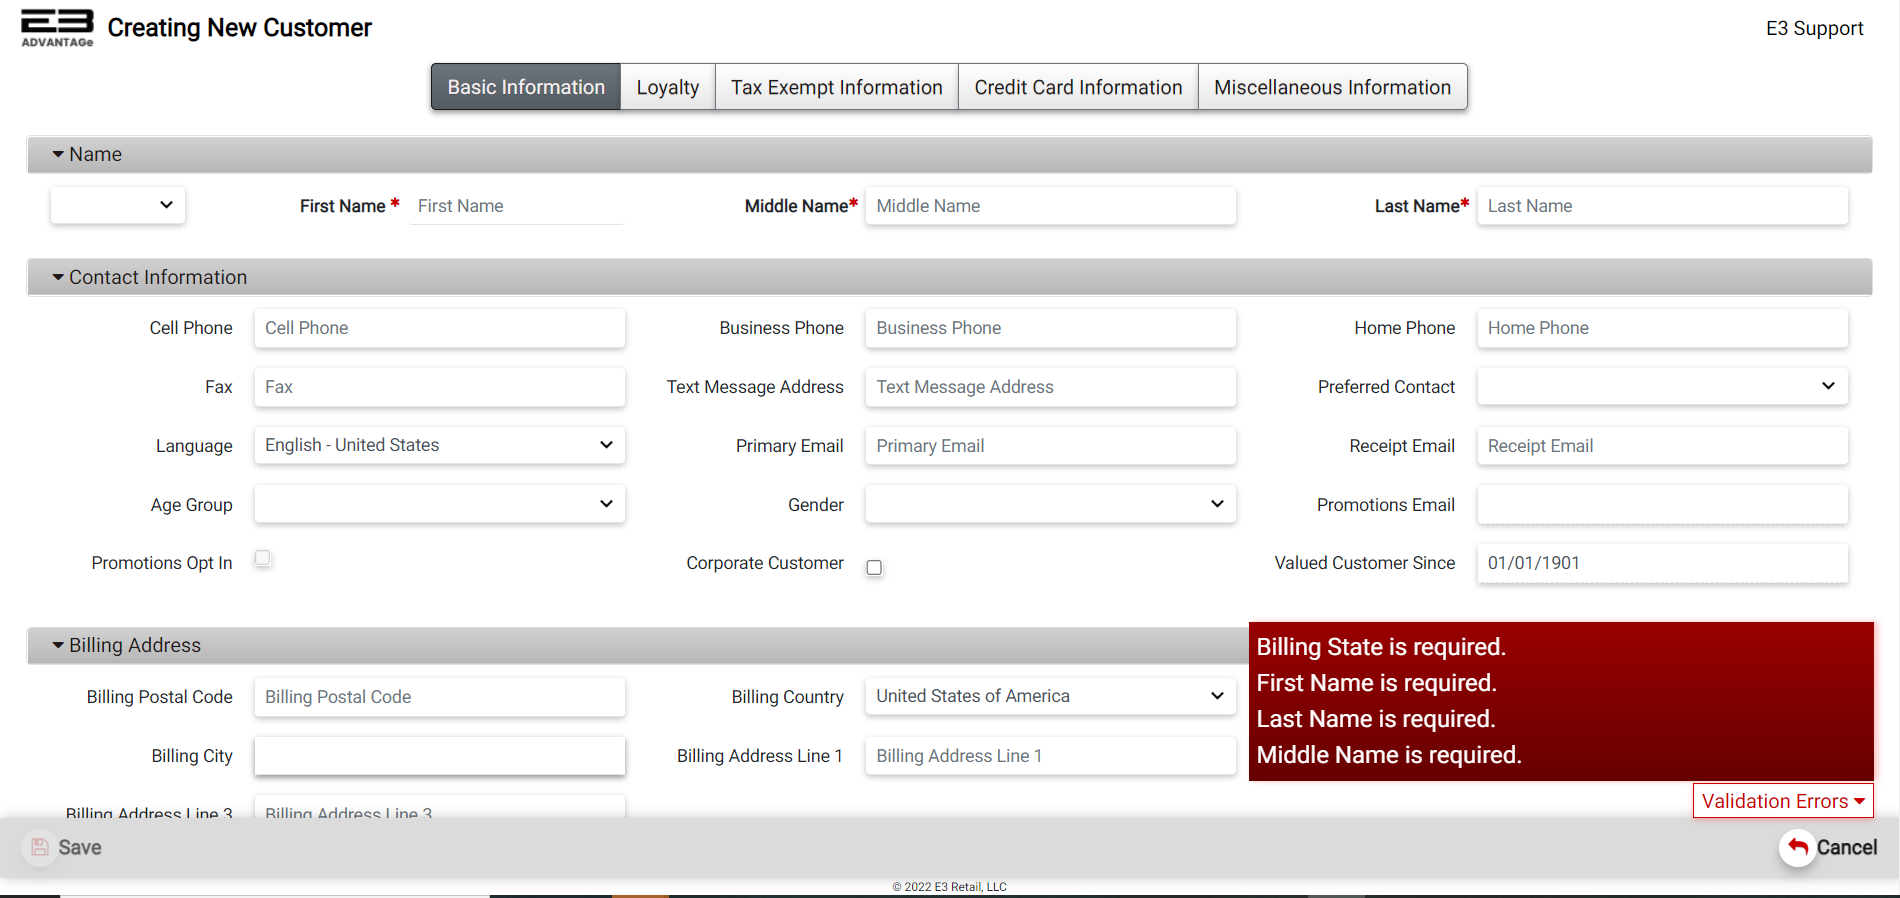Expand the Language dropdown
This screenshot has width=1900, height=898.
439,445
